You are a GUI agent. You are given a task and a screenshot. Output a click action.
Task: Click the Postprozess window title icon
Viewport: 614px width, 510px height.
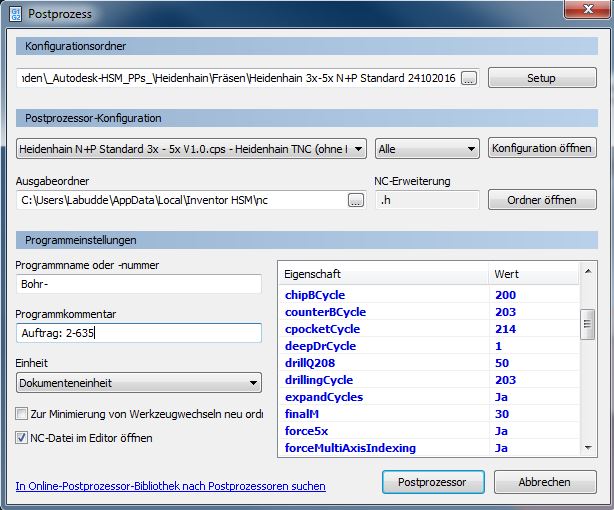pyautogui.click(x=15, y=14)
